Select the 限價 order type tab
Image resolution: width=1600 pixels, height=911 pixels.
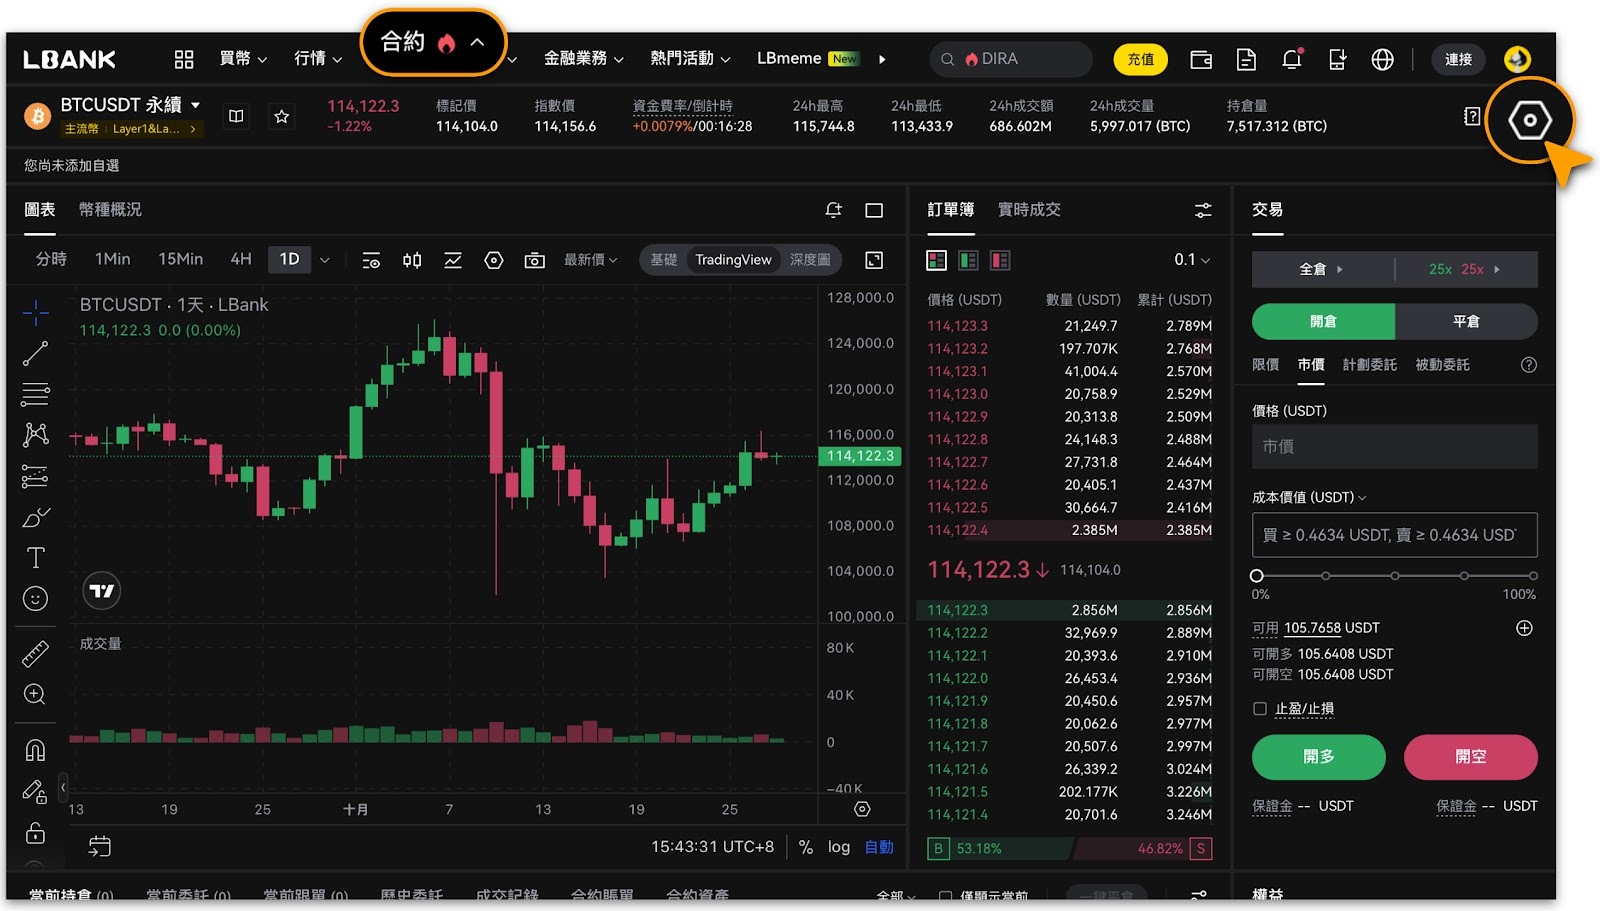(1266, 365)
